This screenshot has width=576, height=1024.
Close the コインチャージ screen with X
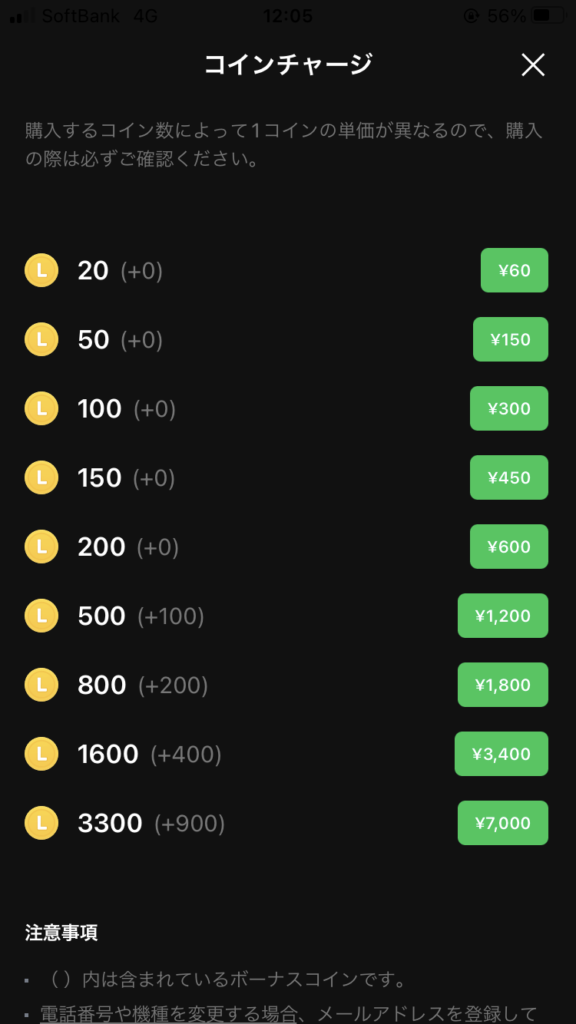click(533, 65)
